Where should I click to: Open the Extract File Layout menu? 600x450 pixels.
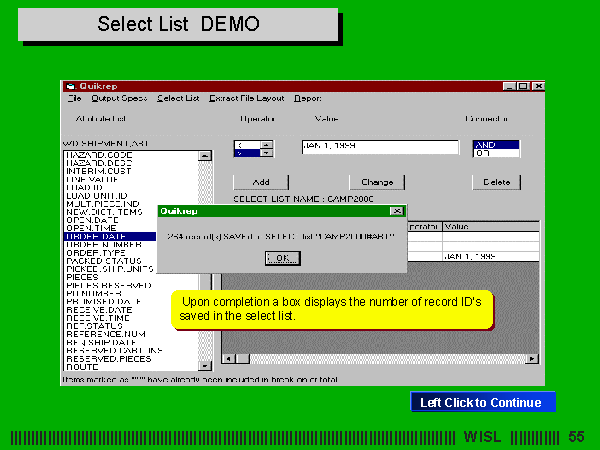[247, 98]
